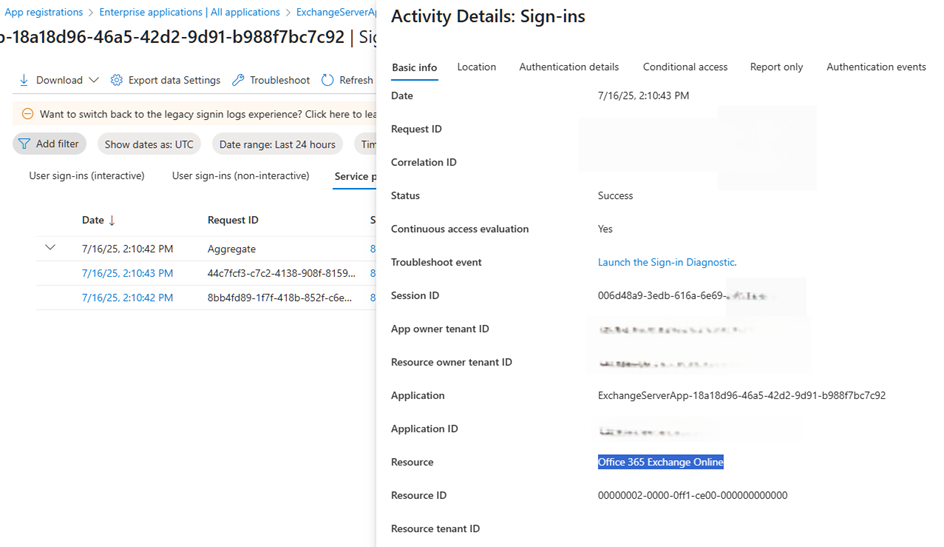Viewport: 944px width, 547px height.
Task: Click the Troubleshoot wrench icon
Action: pos(238,80)
